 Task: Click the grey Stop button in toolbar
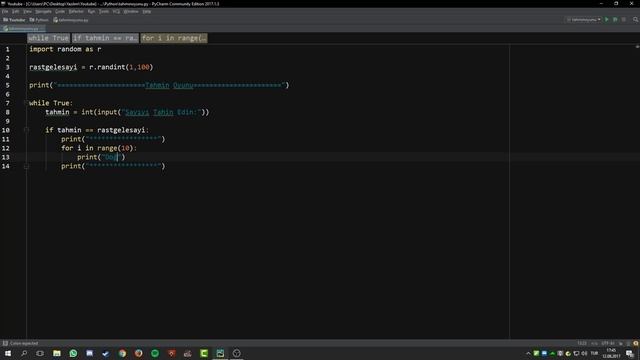(624, 20)
